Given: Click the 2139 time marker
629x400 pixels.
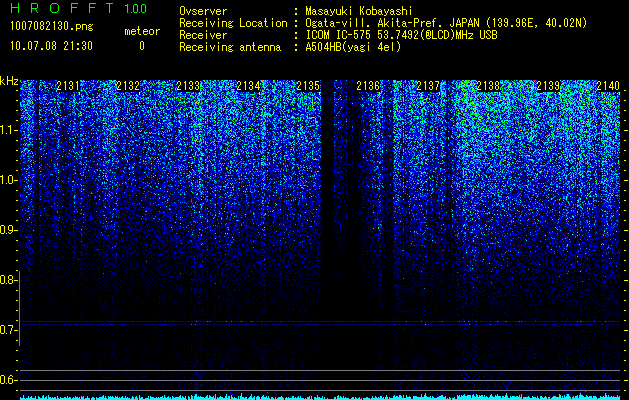Looking at the screenshot, I should [548, 85].
